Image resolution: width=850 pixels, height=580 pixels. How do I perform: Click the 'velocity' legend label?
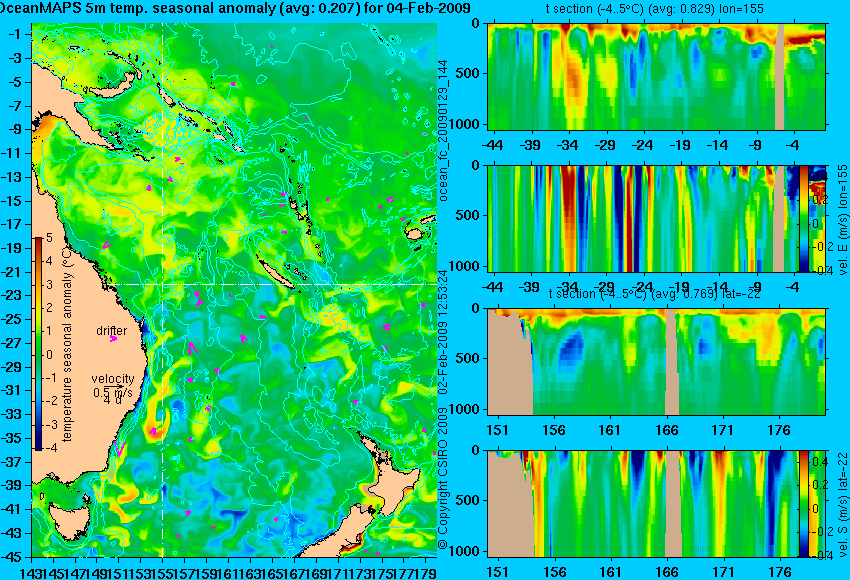pyautogui.click(x=113, y=378)
